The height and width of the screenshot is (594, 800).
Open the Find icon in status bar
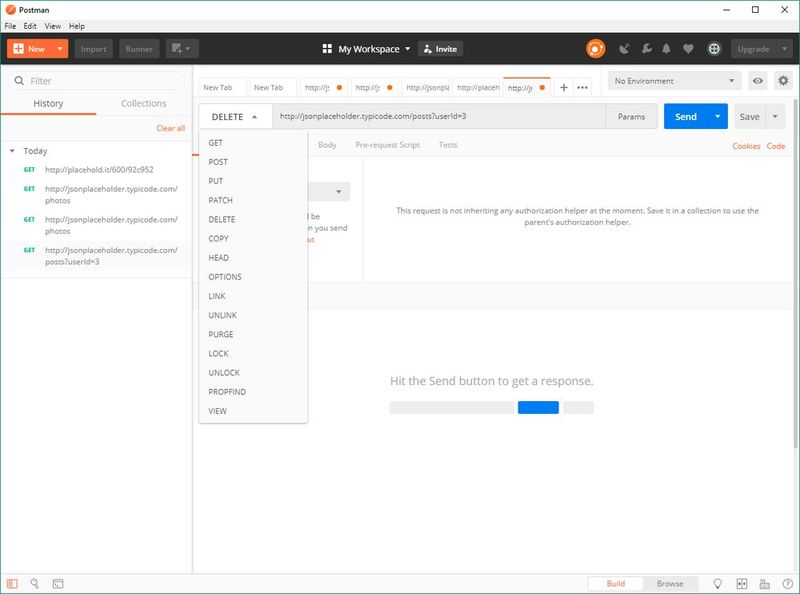(x=35, y=583)
